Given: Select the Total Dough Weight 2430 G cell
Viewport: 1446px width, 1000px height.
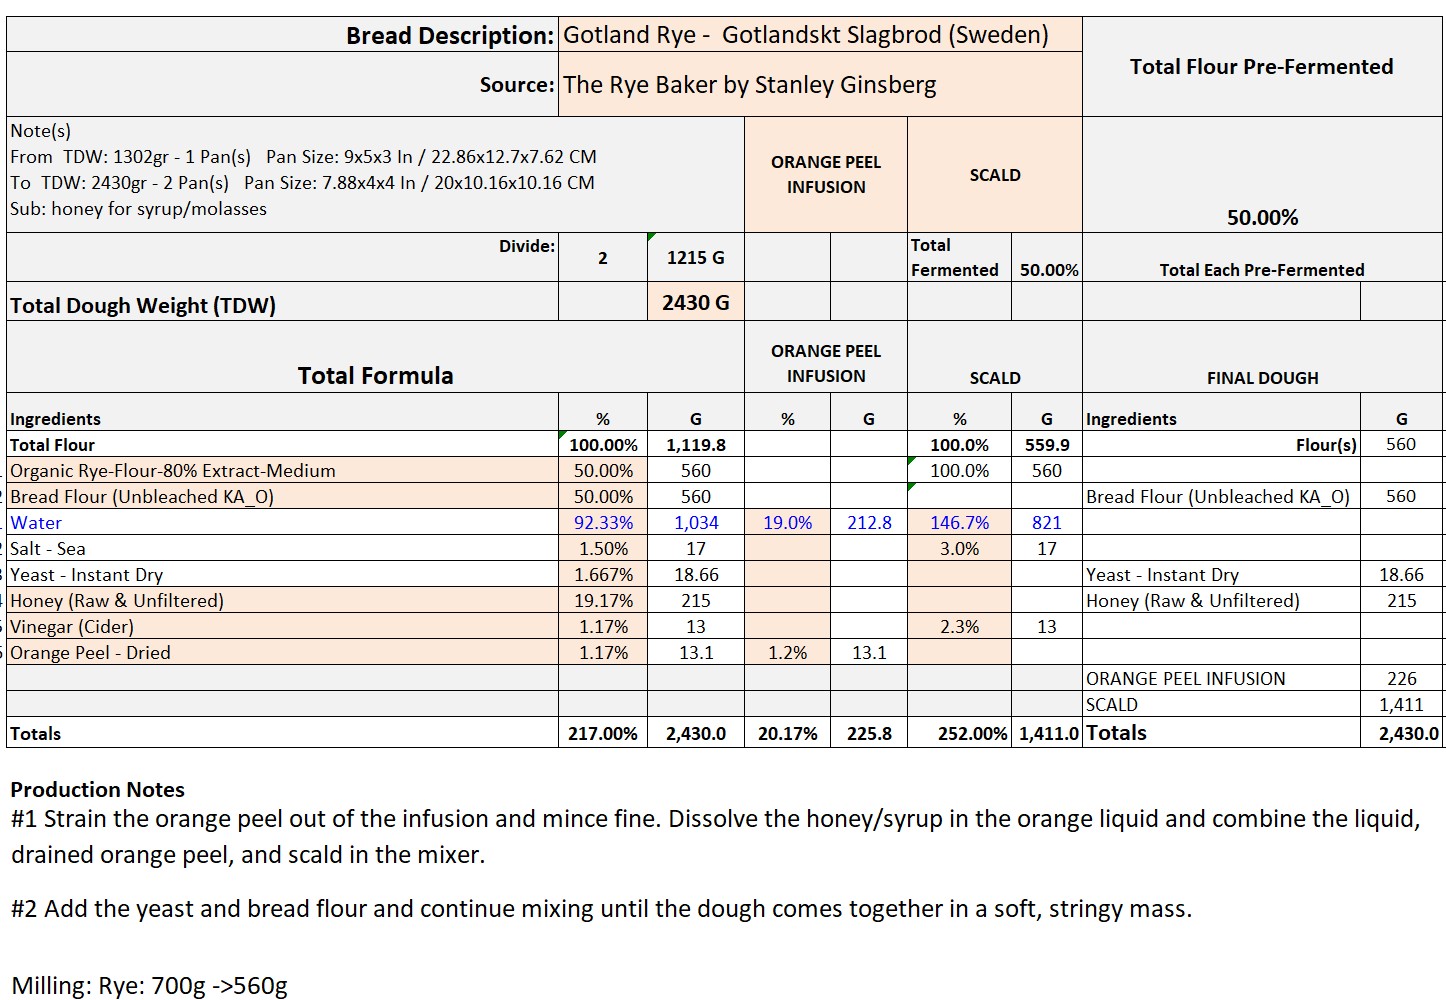Looking at the screenshot, I should (x=695, y=303).
